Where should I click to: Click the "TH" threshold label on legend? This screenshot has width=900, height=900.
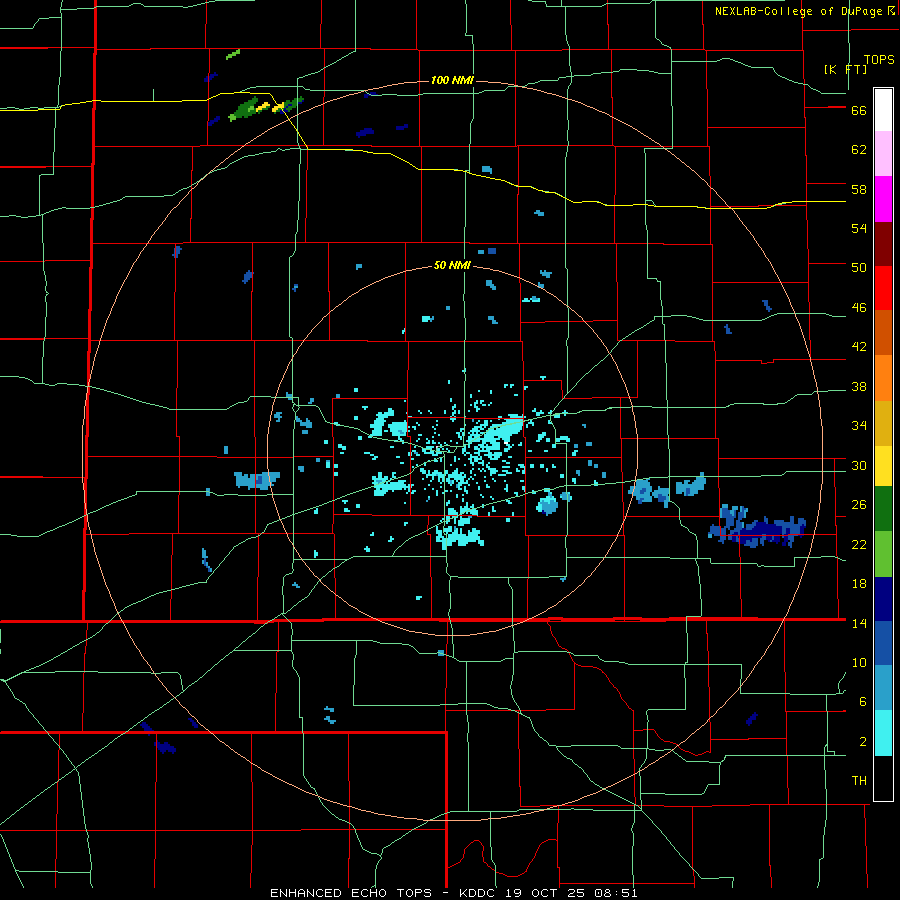click(859, 781)
